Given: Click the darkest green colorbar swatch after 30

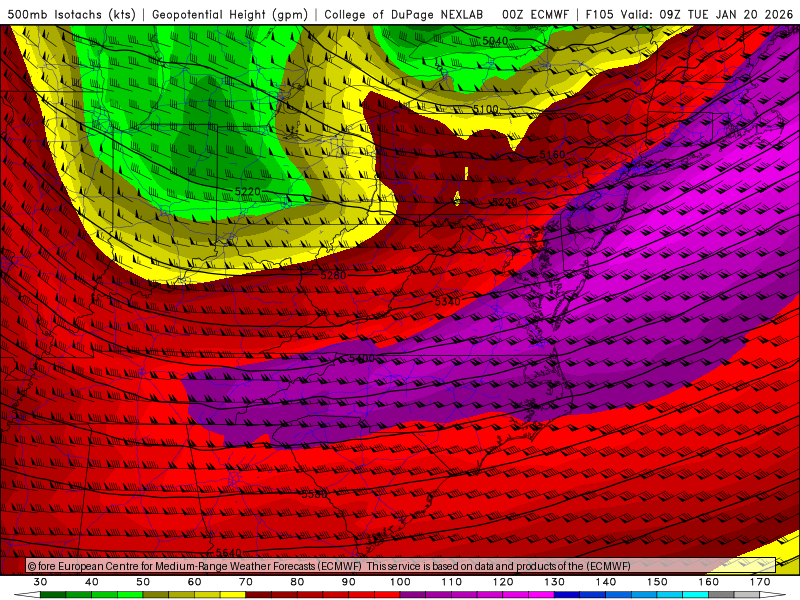Looking at the screenshot, I should tap(53, 594).
